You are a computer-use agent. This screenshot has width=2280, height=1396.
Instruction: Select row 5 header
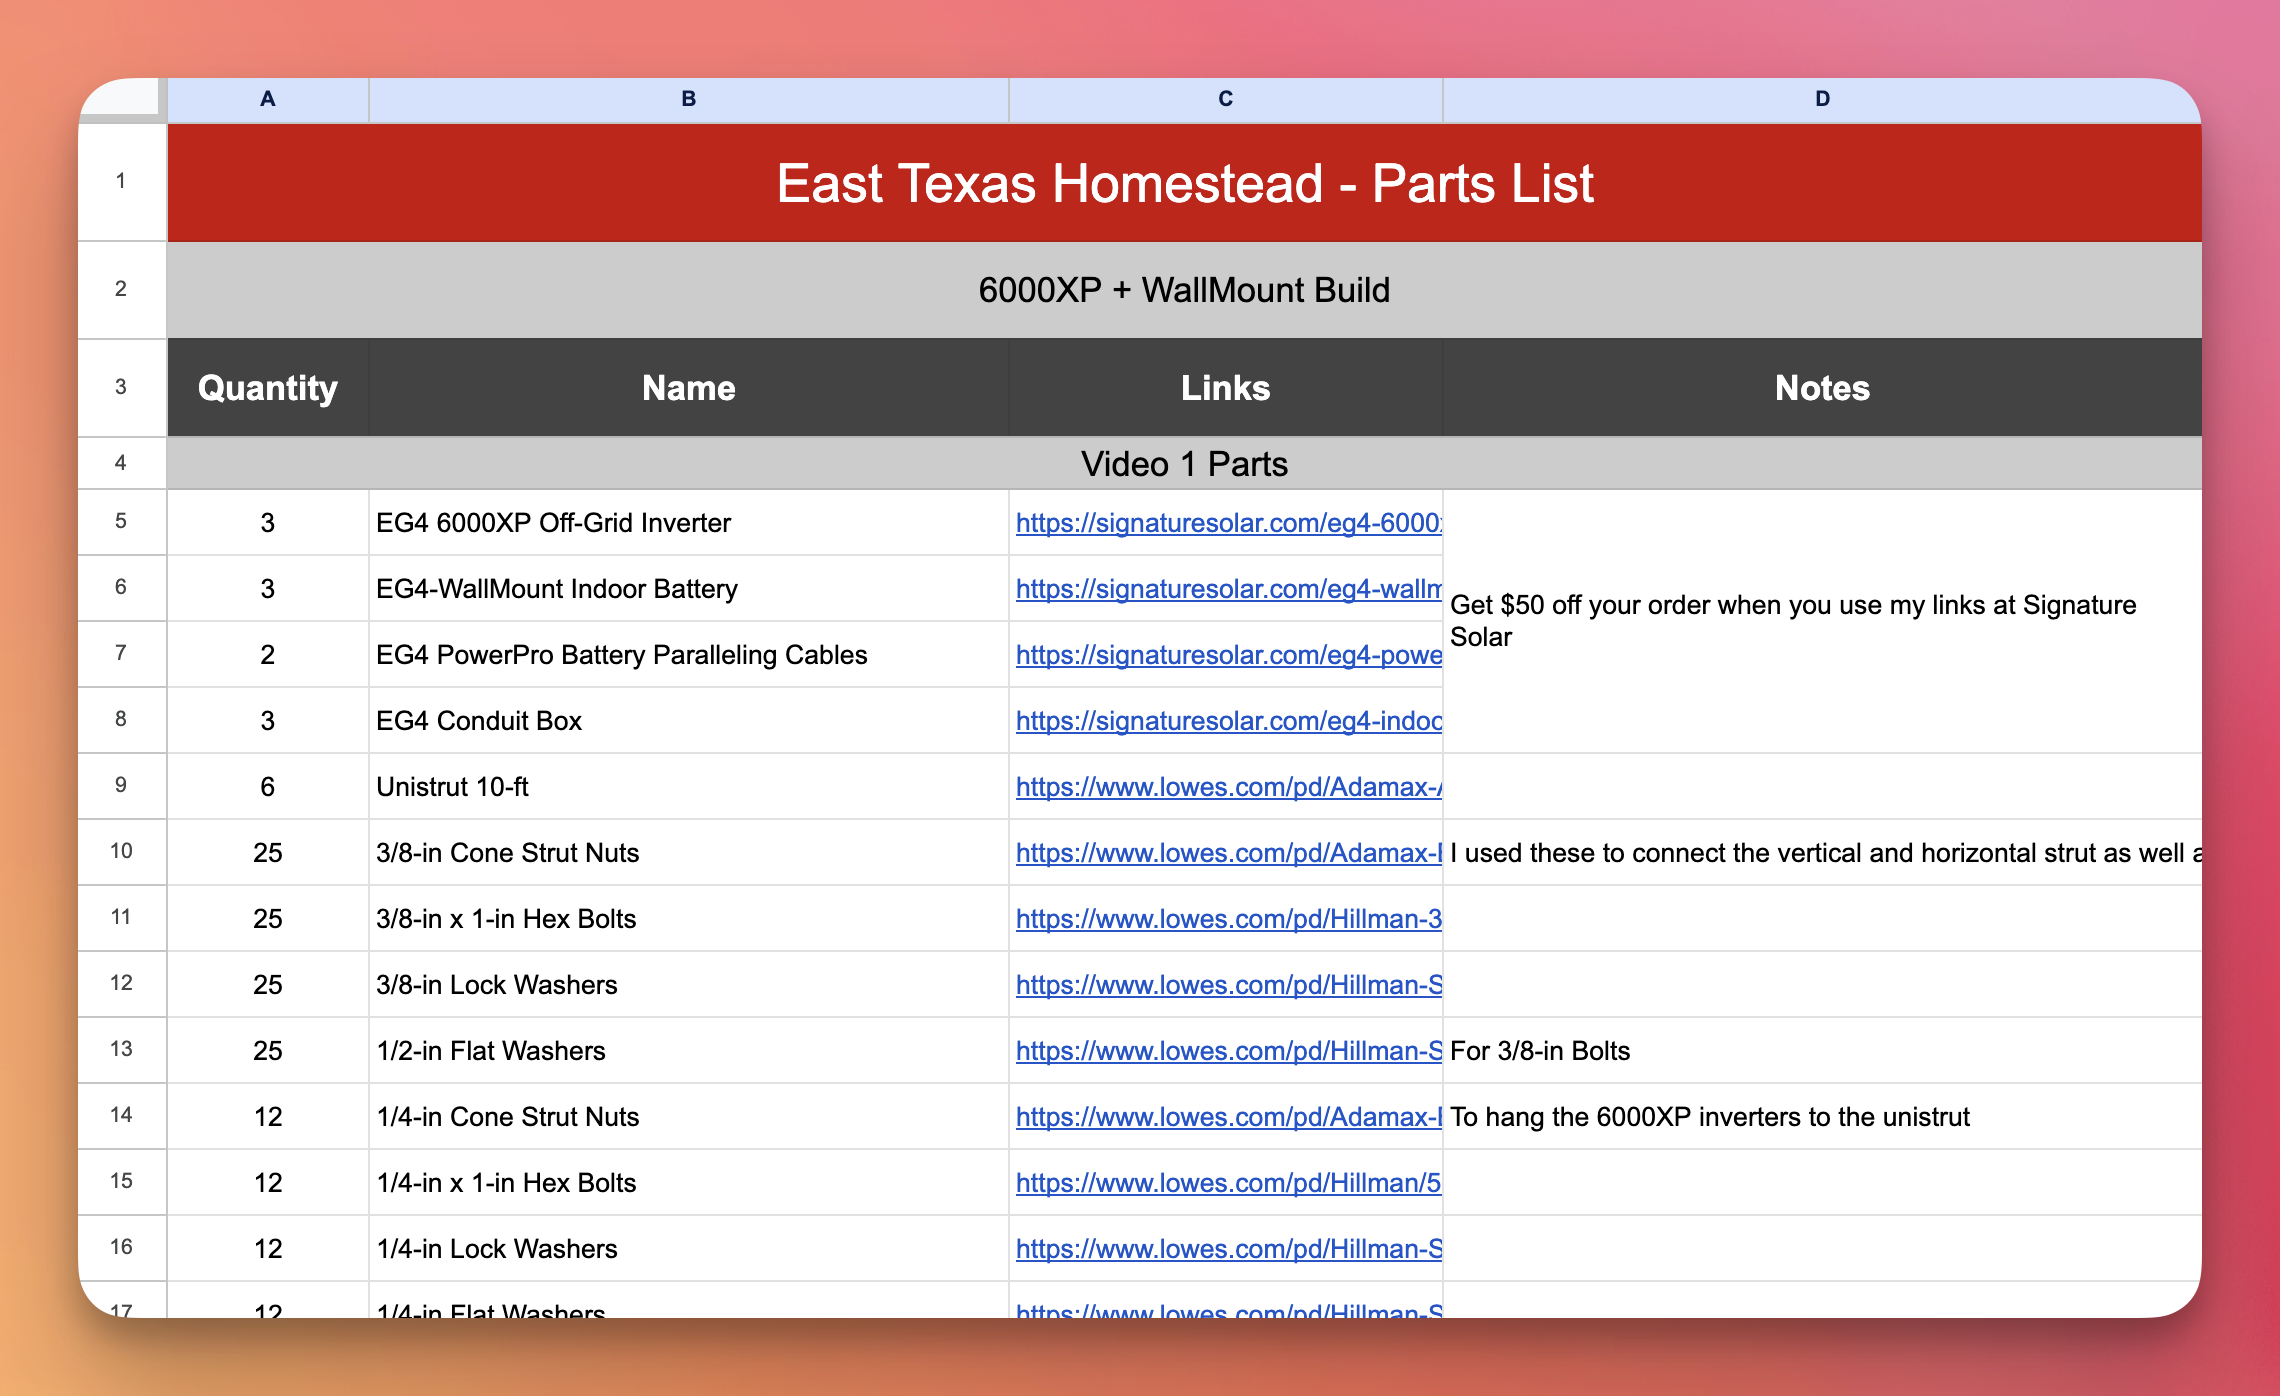click(x=121, y=521)
